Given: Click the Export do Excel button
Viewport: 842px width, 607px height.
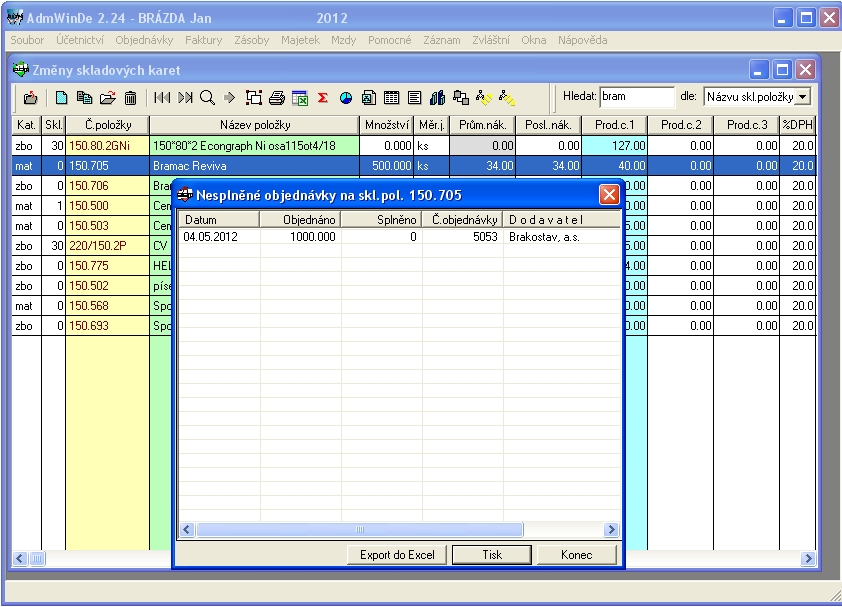Looking at the screenshot, I should [x=397, y=555].
